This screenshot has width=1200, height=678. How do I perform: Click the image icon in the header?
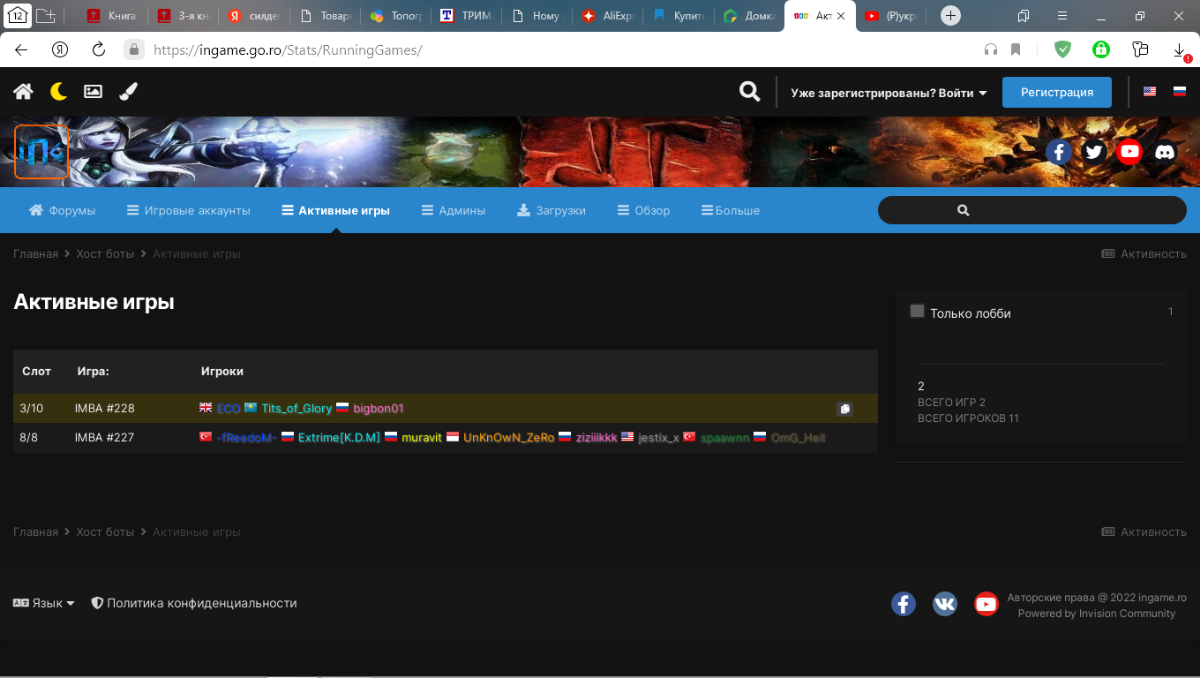[93, 92]
